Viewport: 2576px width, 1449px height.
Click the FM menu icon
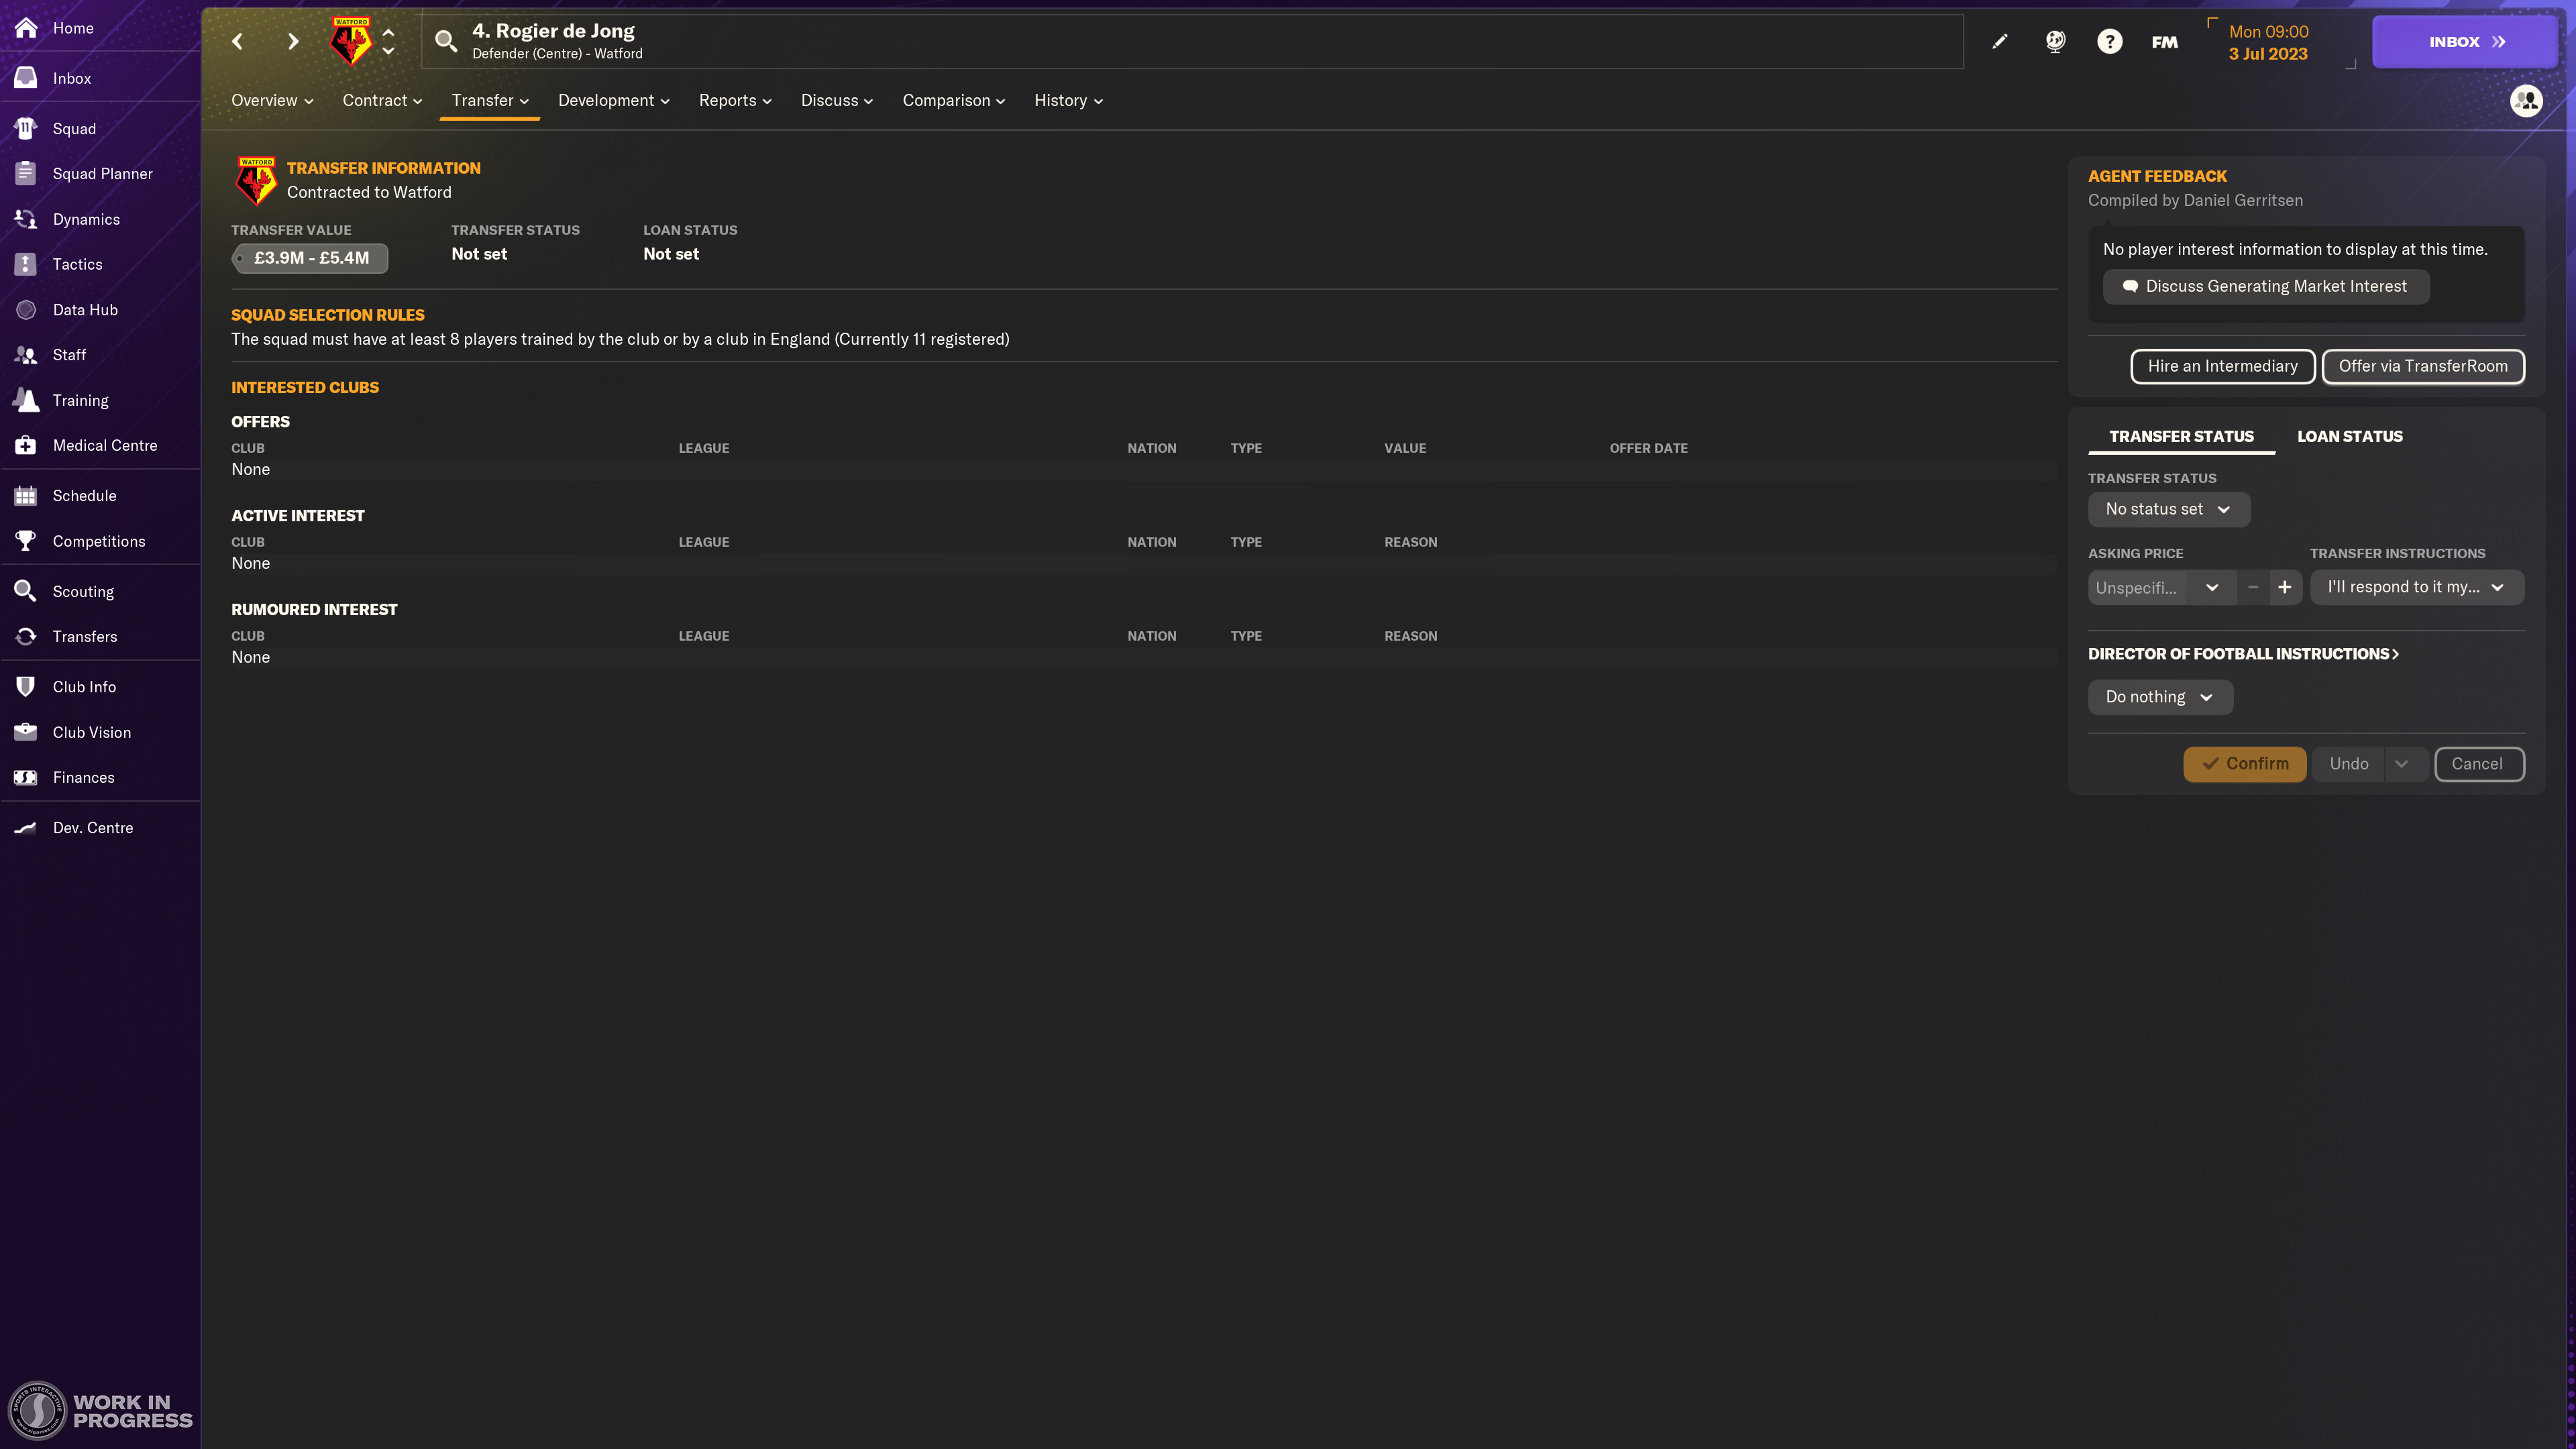(x=2164, y=42)
